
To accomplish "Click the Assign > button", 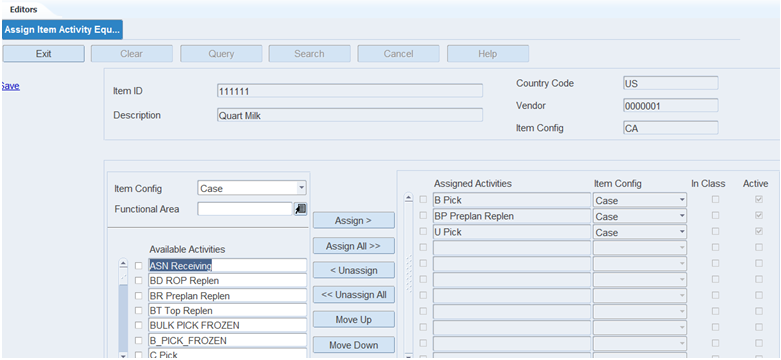I will [x=354, y=221].
